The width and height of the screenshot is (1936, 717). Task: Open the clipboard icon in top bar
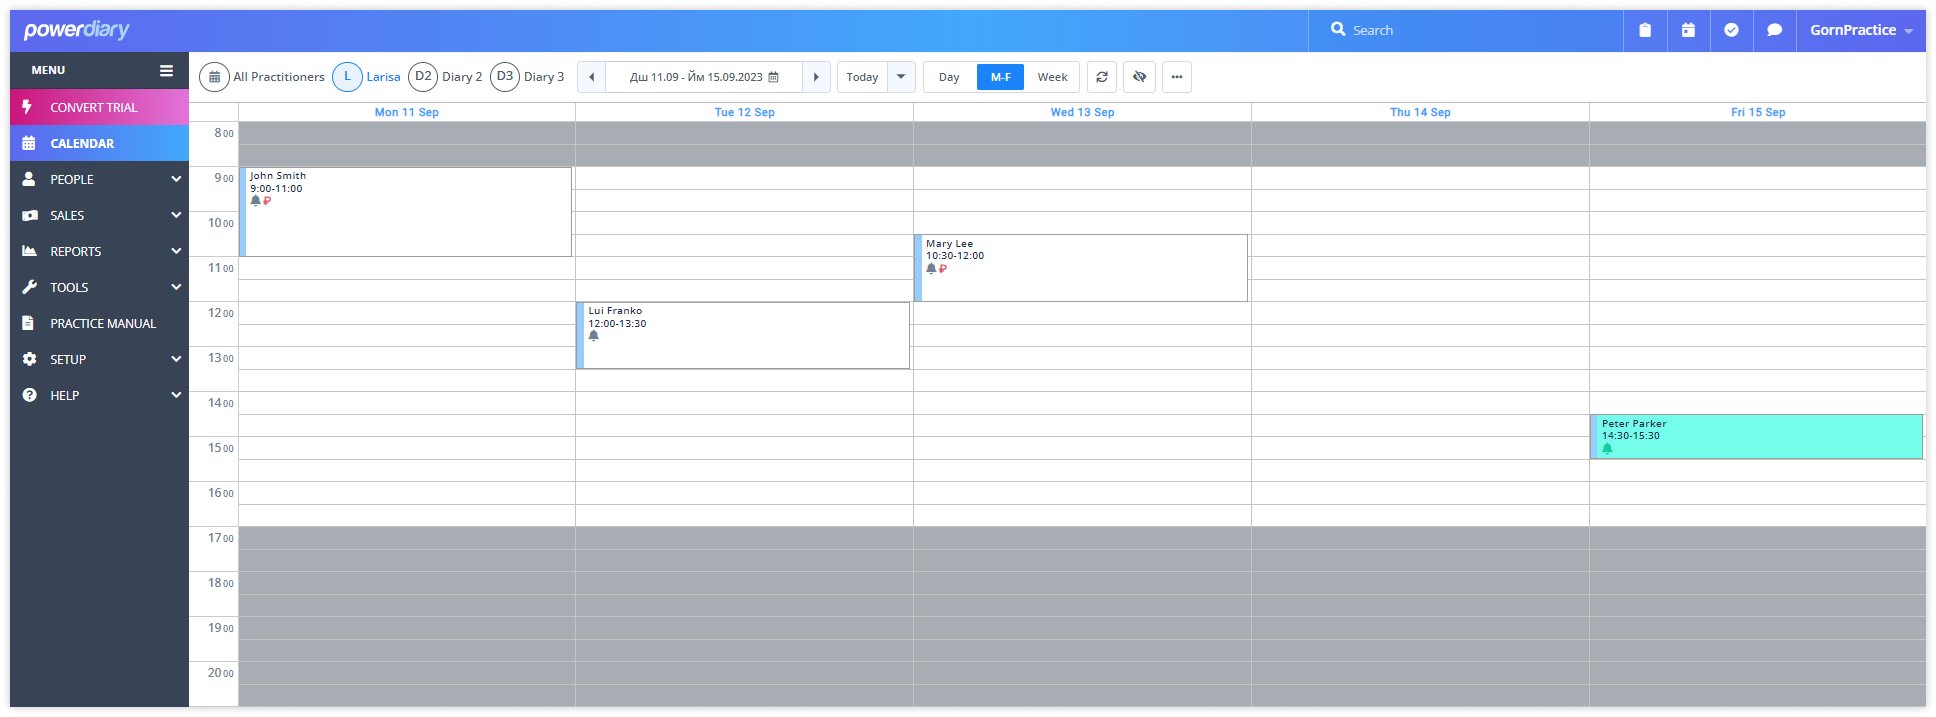[1645, 30]
